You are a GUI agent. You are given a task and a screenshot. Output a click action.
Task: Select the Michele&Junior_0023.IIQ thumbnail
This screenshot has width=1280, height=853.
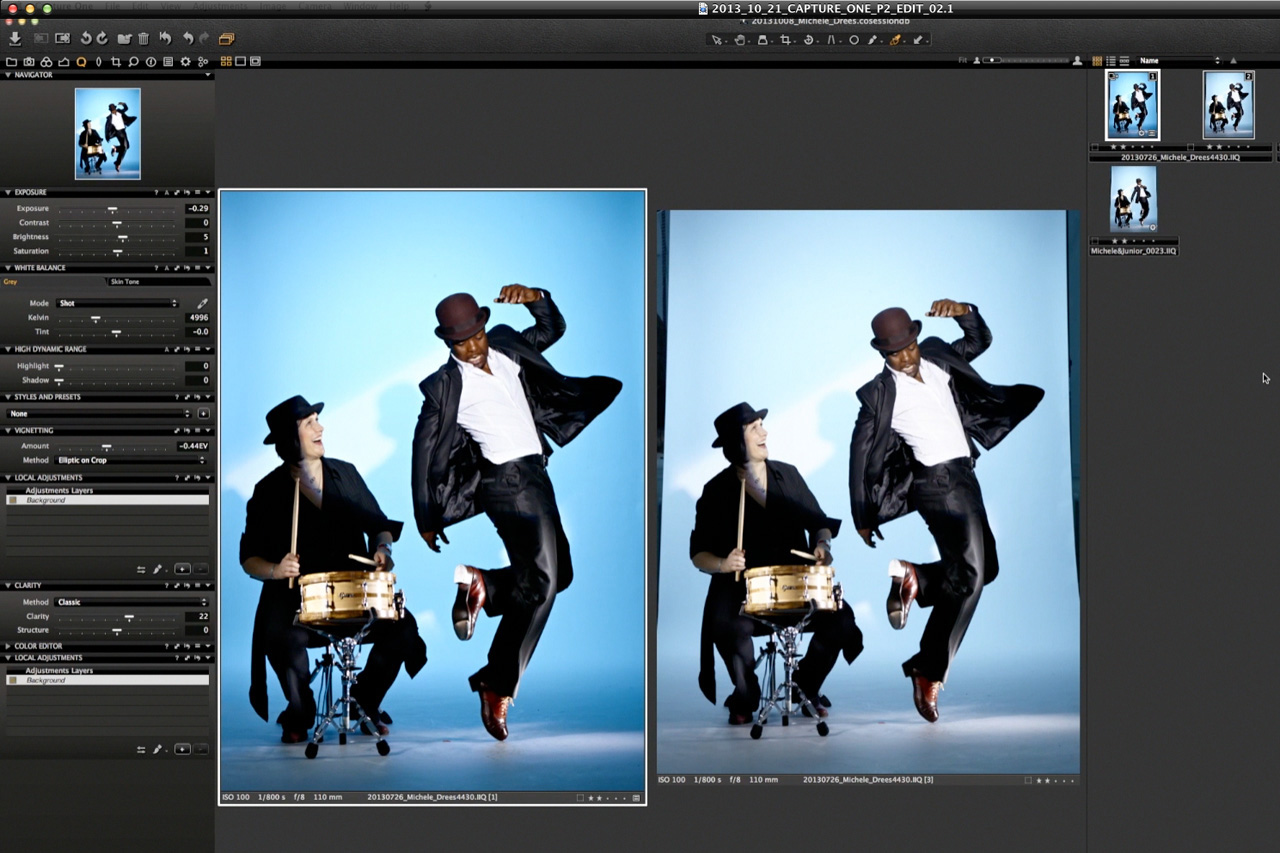1133,198
